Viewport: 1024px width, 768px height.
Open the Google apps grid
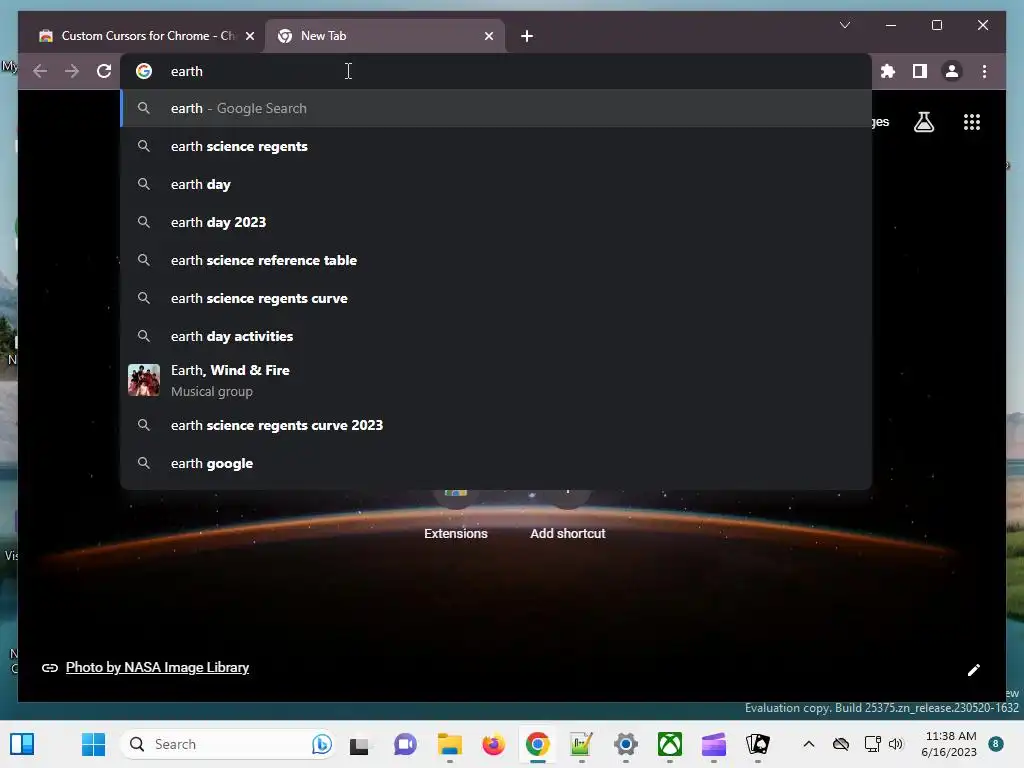972,122
